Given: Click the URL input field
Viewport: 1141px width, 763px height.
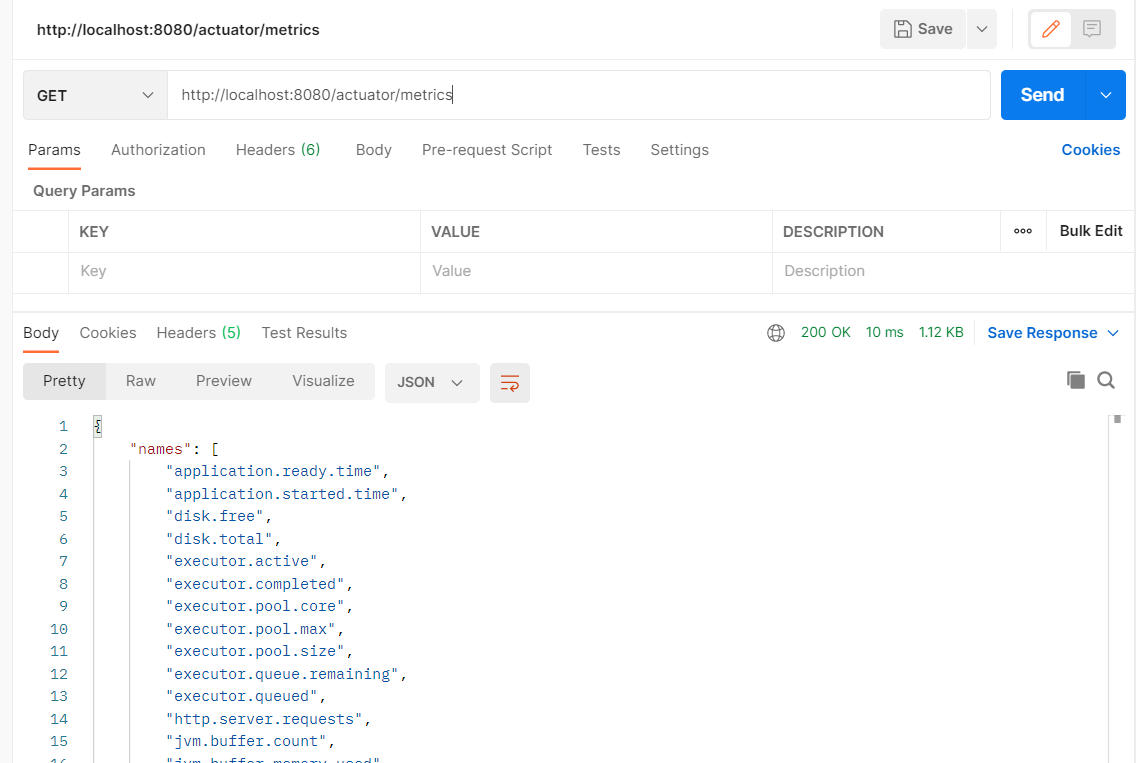Looking at the screenshot, I should click(x=500, y=95).
